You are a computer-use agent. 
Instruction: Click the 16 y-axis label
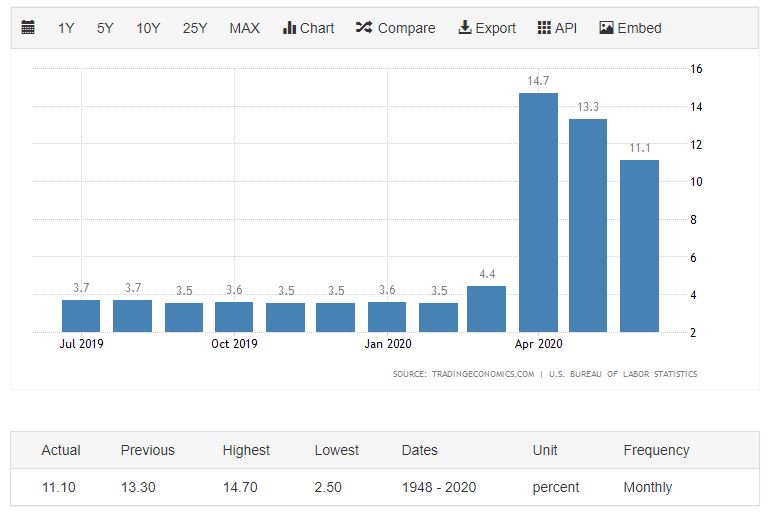point(696,69)
